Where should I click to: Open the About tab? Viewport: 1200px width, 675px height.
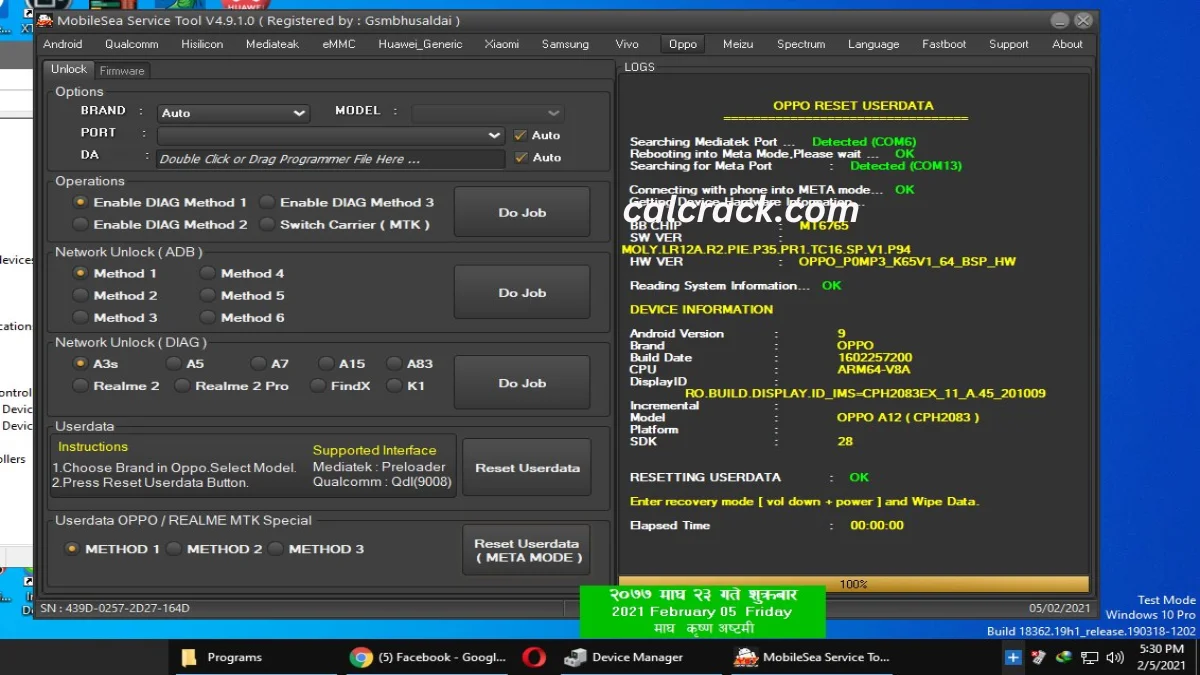point(1067,44)
